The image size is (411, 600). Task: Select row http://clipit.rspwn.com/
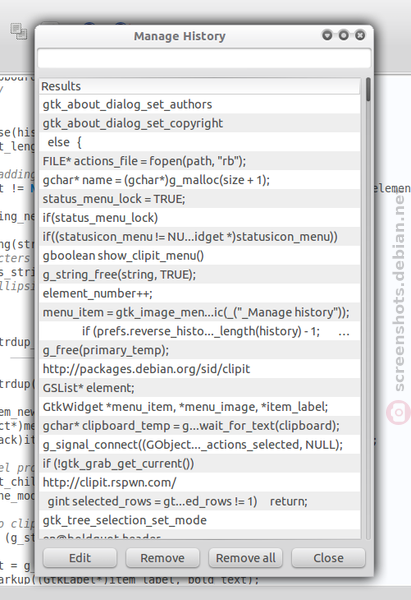(200, 482)
